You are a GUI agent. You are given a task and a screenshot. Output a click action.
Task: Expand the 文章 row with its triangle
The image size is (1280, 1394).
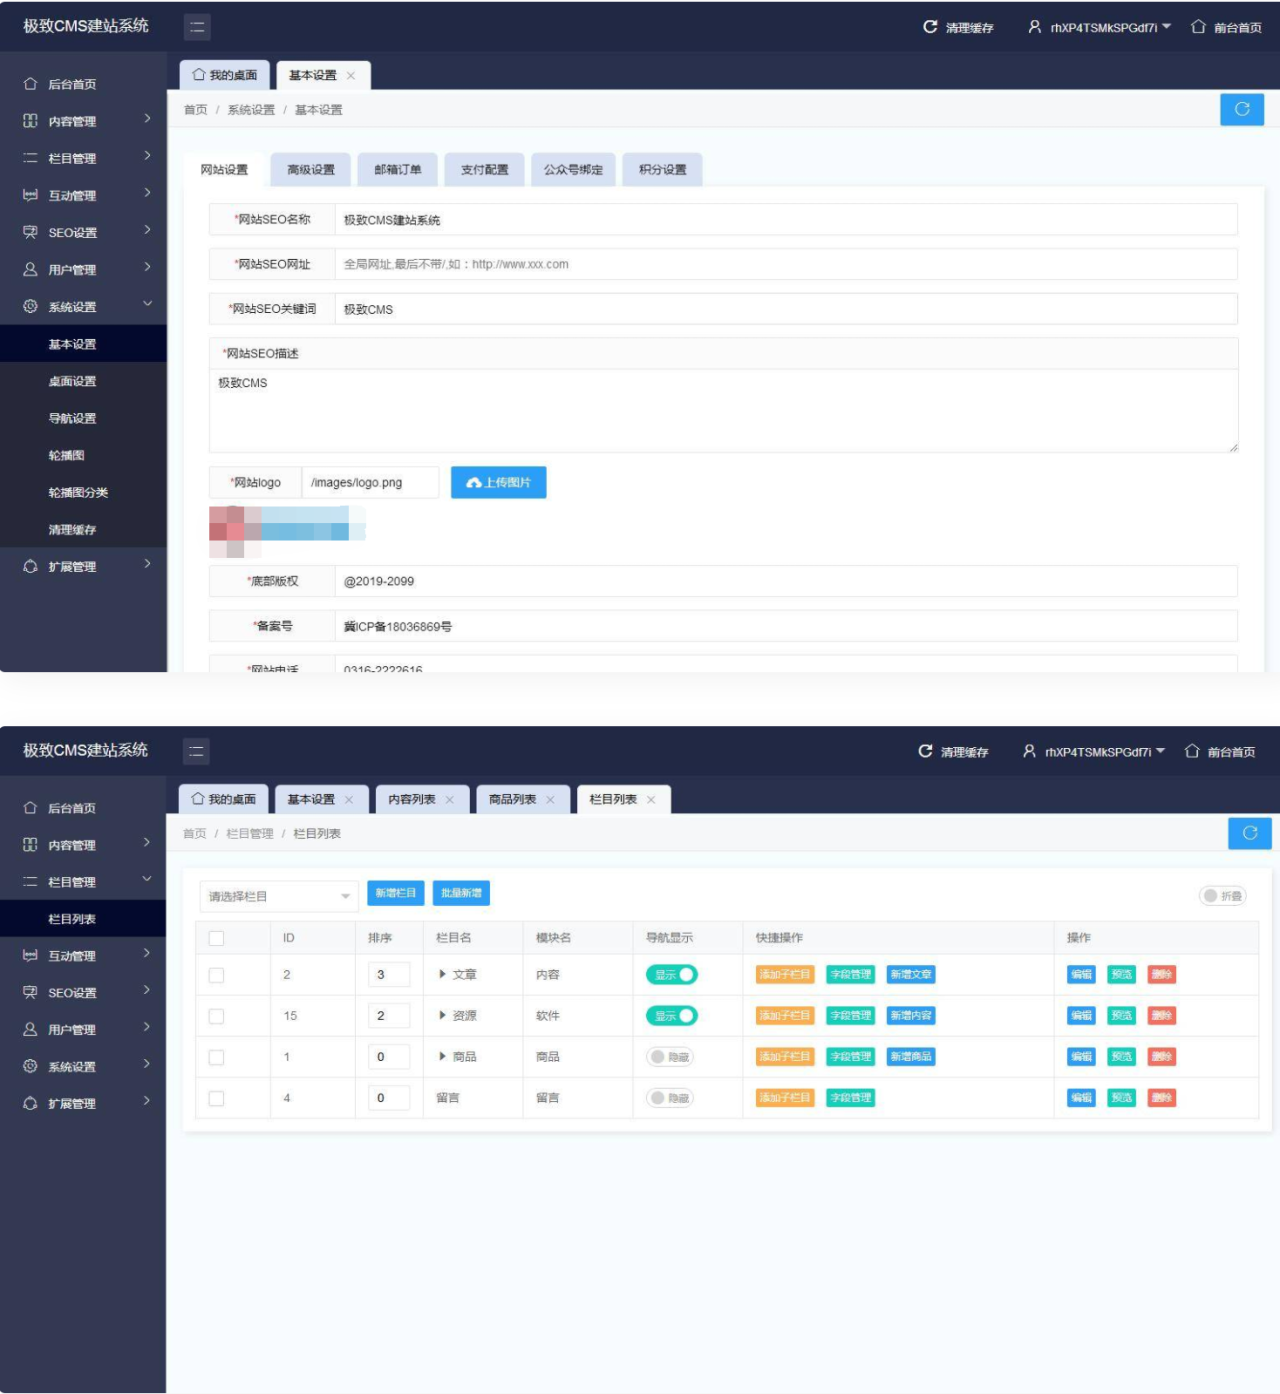coord(443,975)
